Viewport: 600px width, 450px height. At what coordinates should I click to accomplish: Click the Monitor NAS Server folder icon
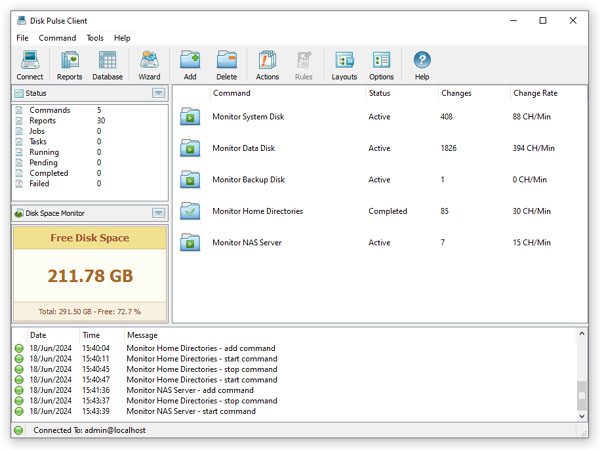click(x=190, y=242)
